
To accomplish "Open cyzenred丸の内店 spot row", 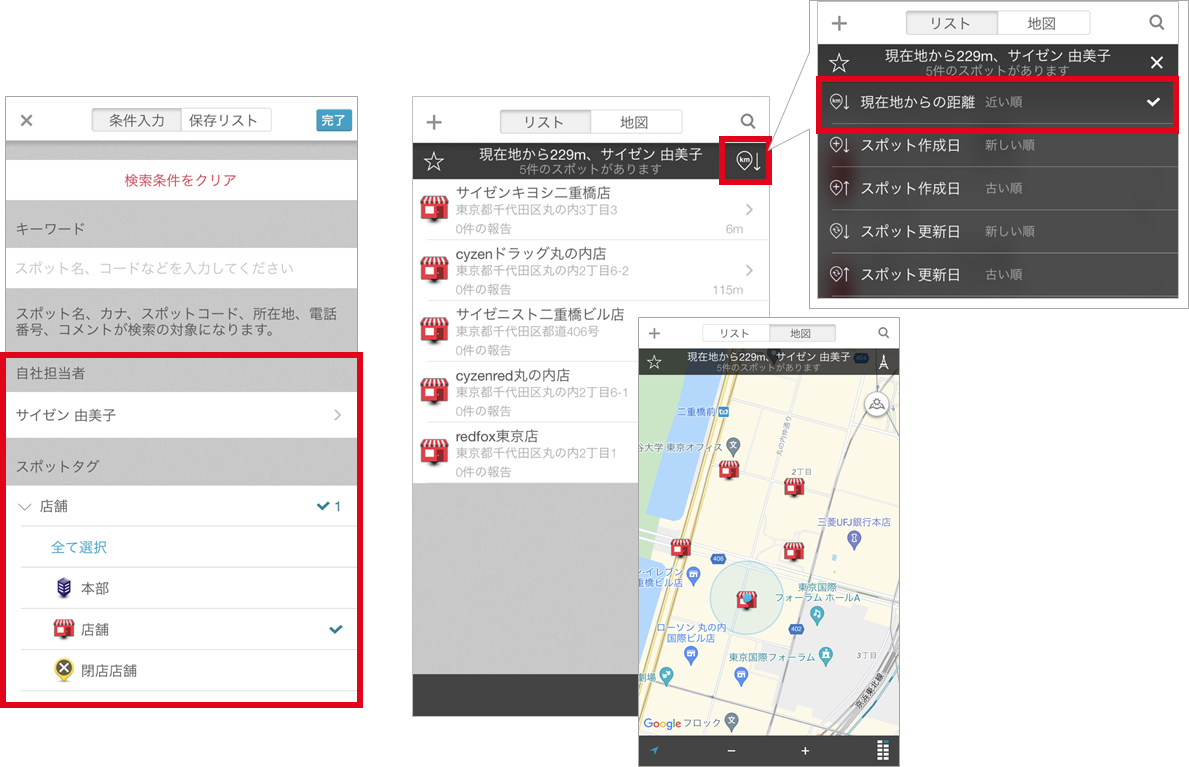I will [526, 392].
